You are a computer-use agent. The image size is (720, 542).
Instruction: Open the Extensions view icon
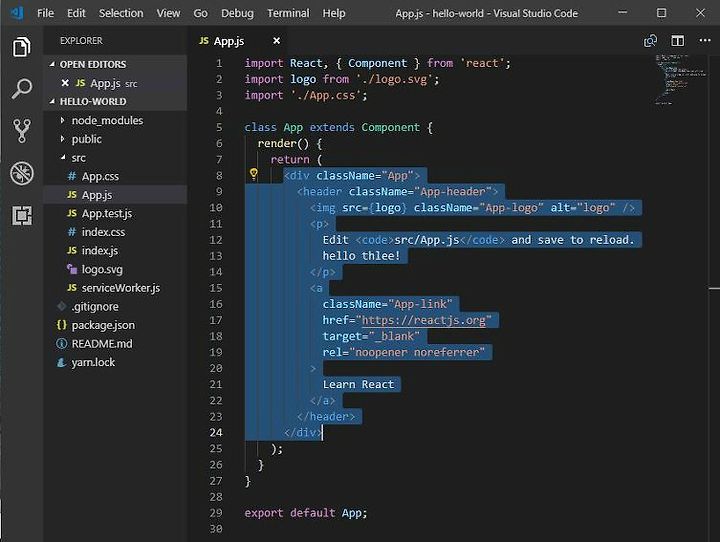click(x=22, y=215)
